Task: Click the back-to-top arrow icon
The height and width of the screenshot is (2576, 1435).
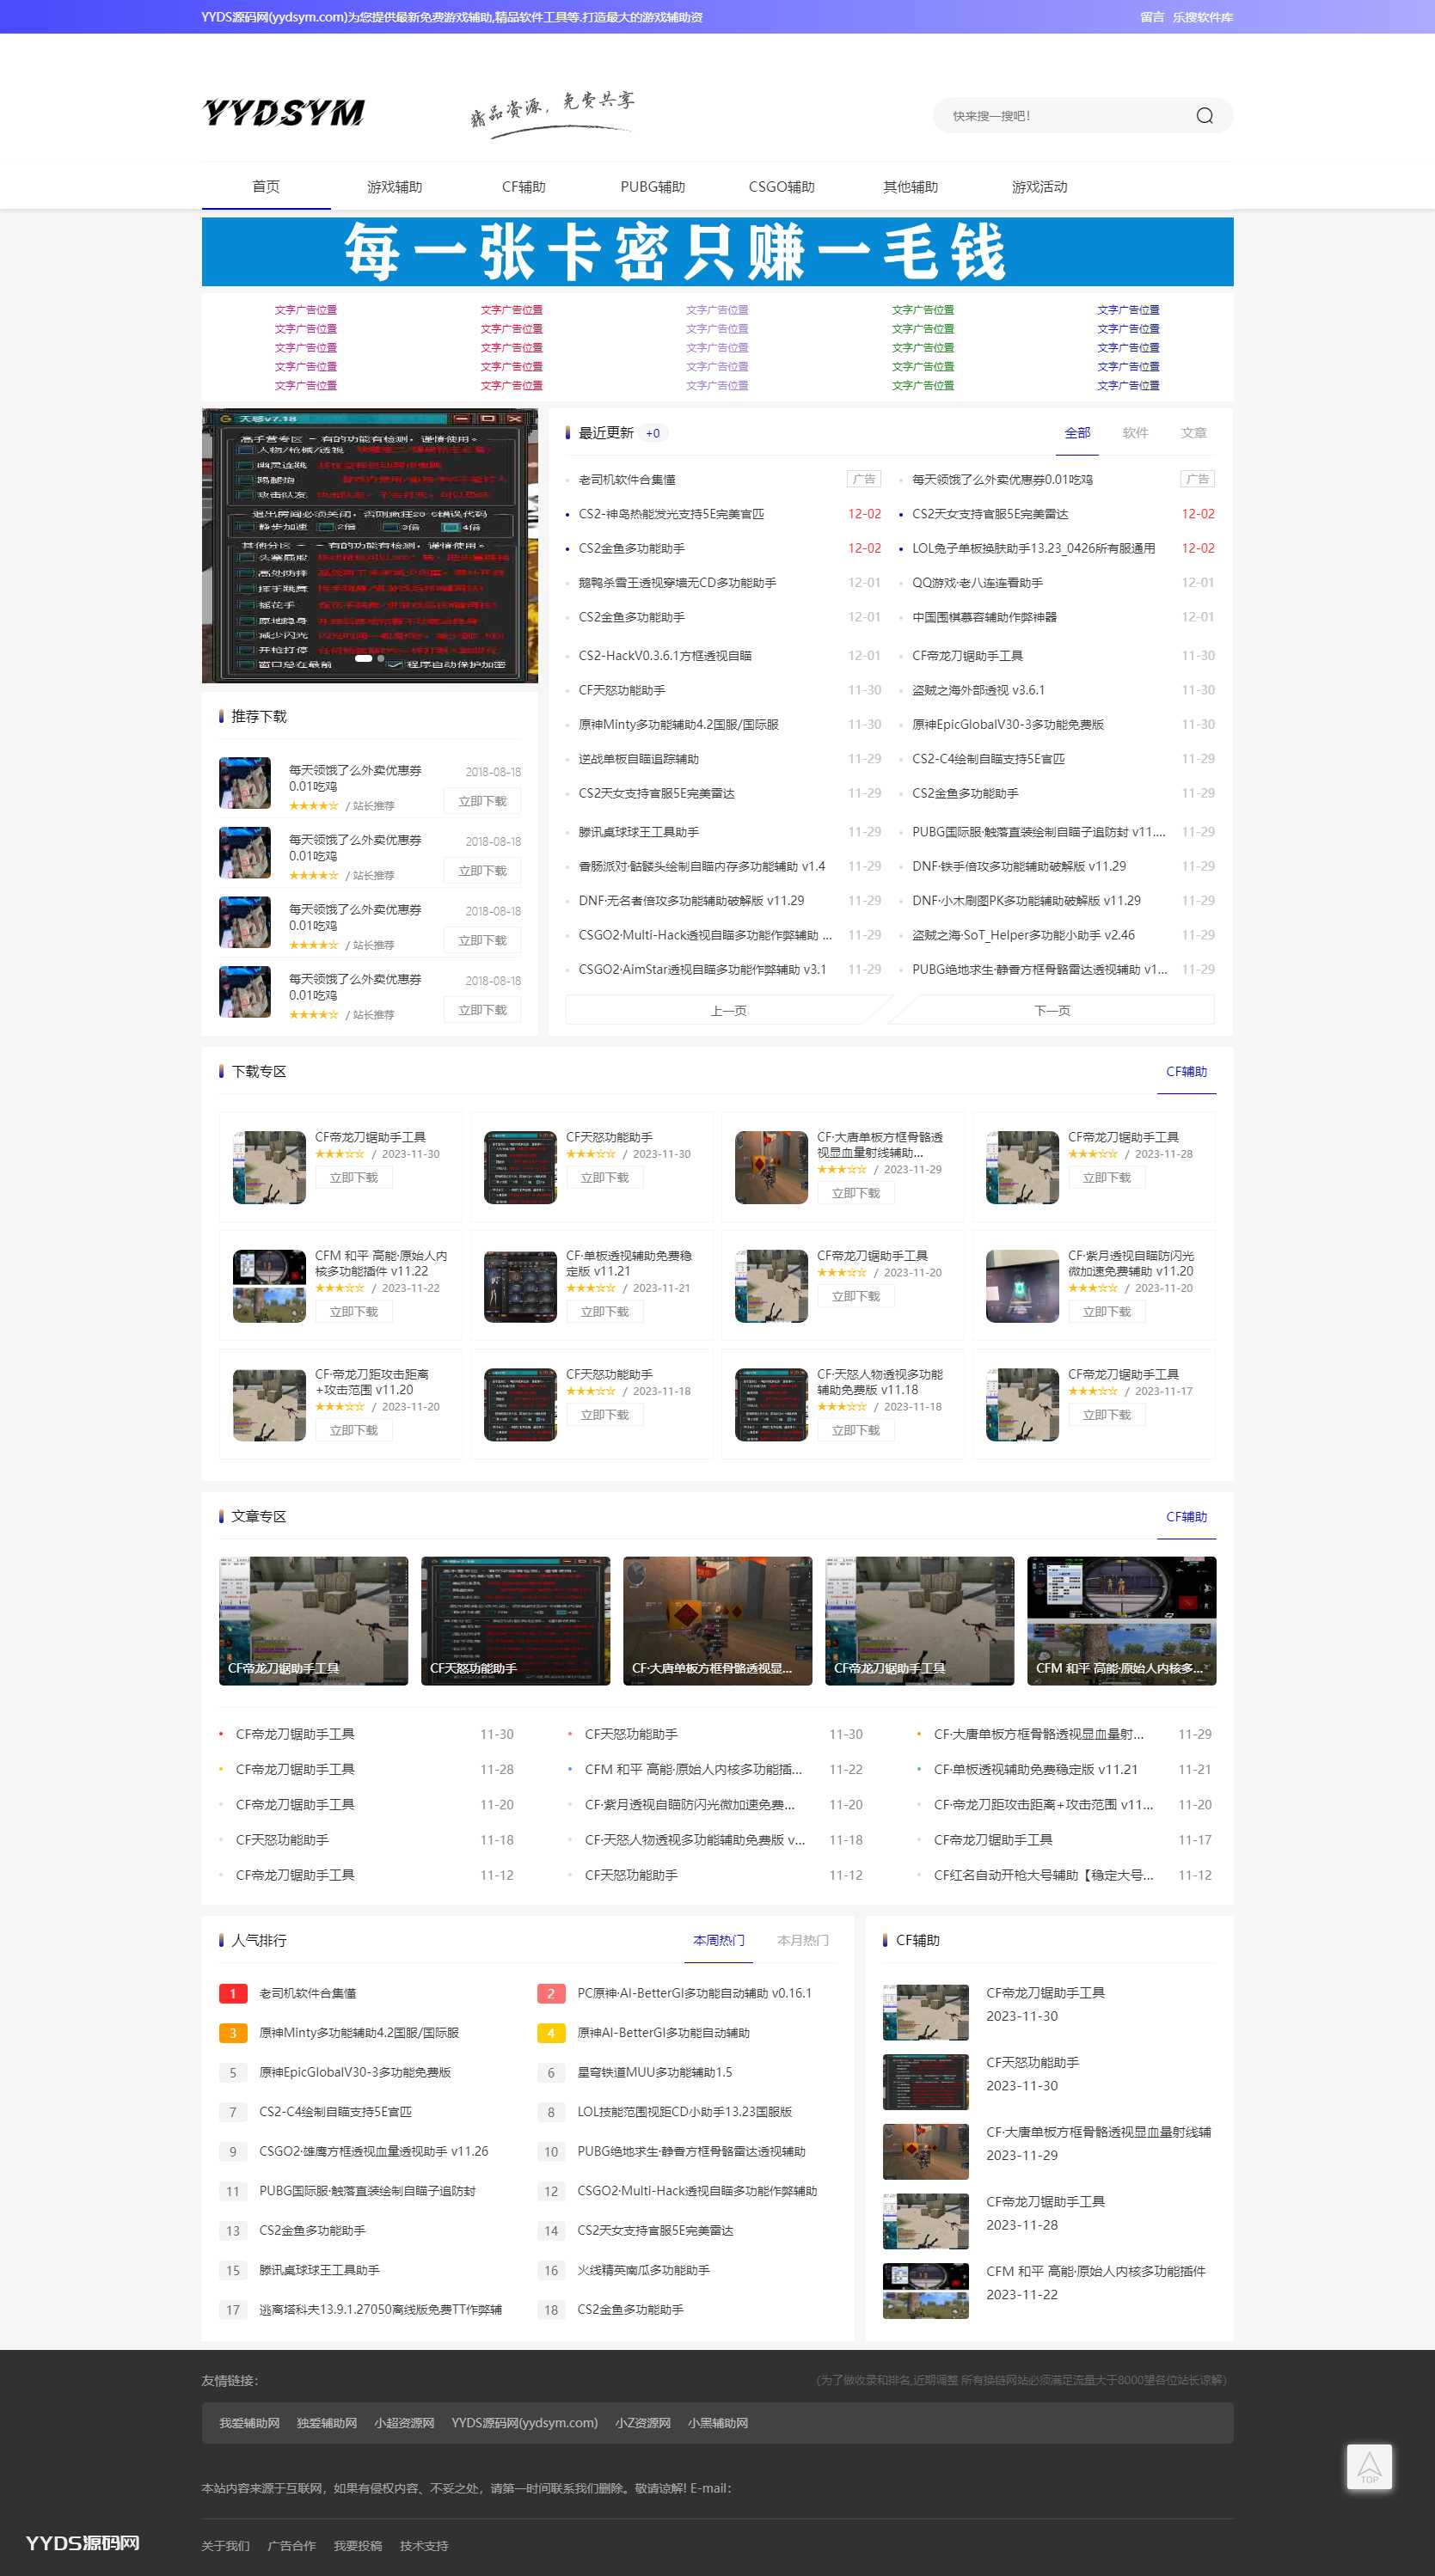Action: click(1368, 2466)
